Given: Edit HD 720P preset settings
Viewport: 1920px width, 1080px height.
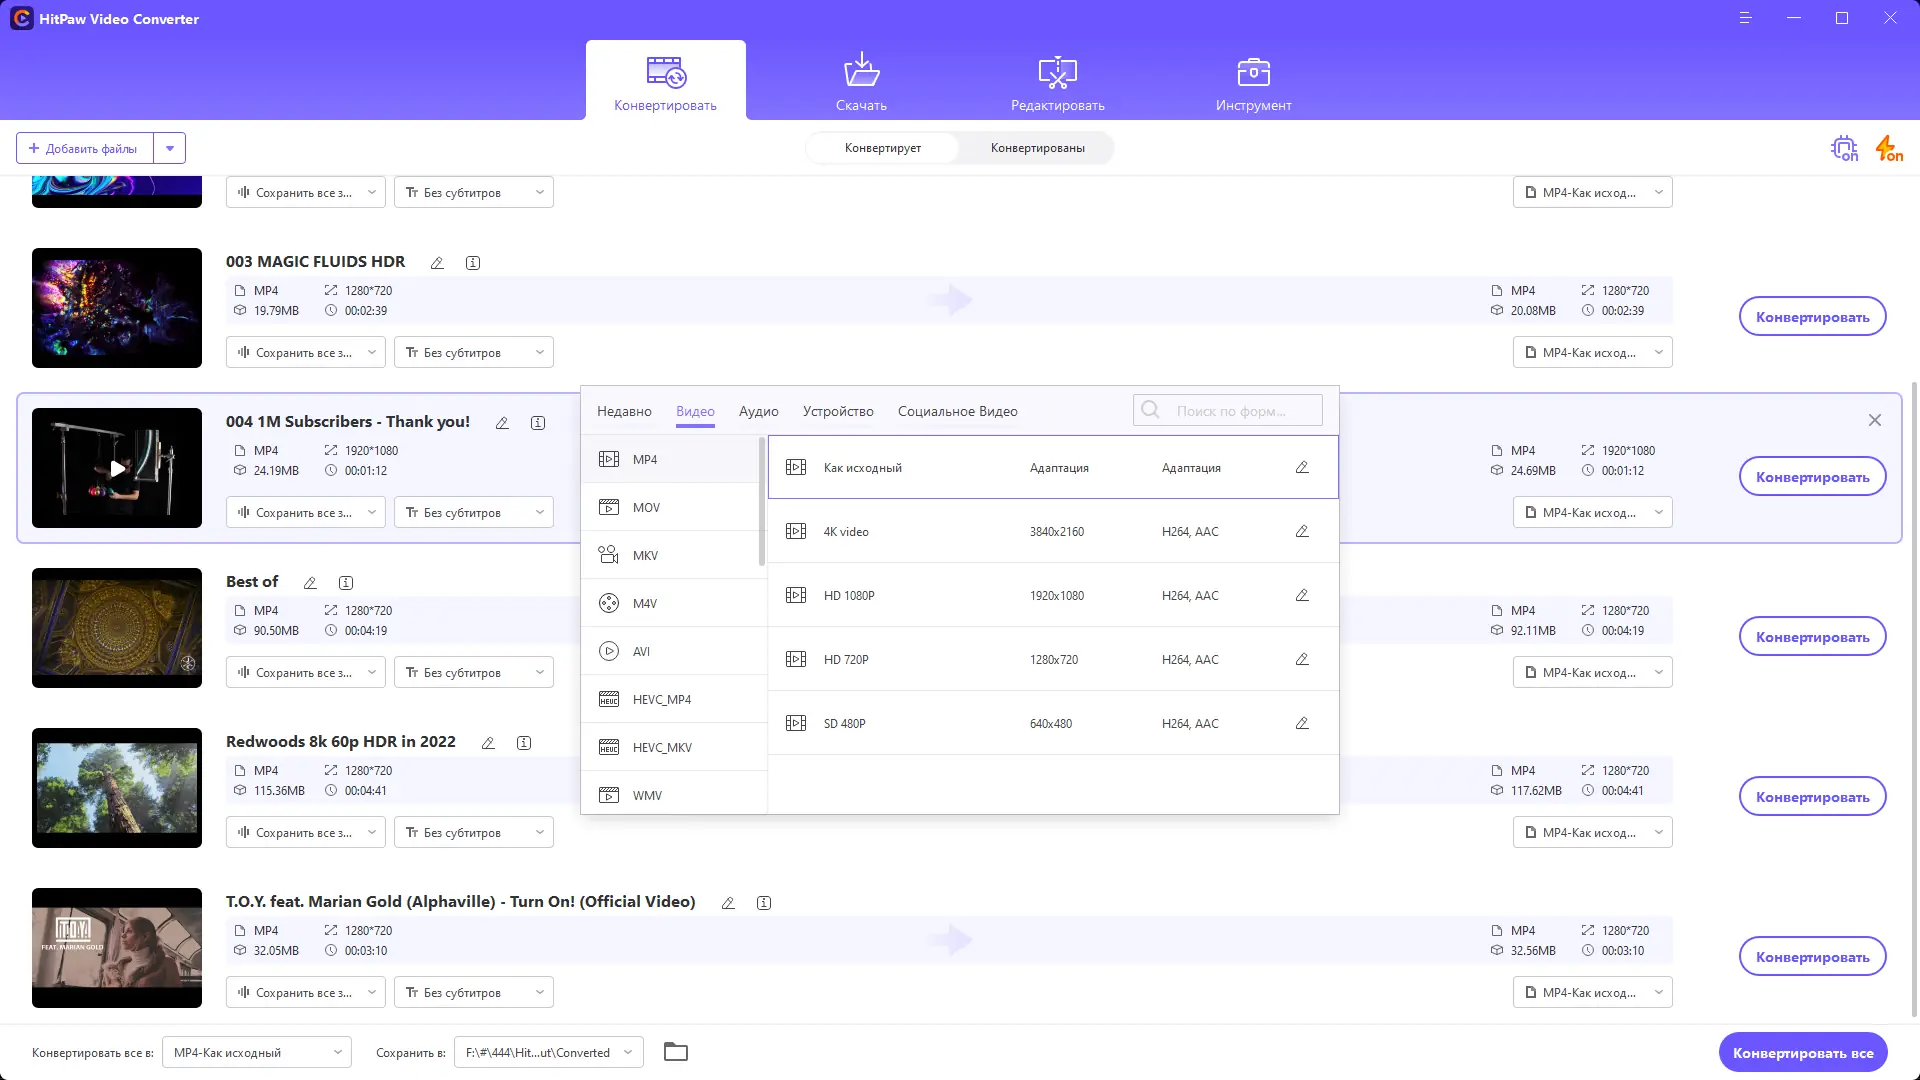Looking at the screenshot, I should point(1302,659).
